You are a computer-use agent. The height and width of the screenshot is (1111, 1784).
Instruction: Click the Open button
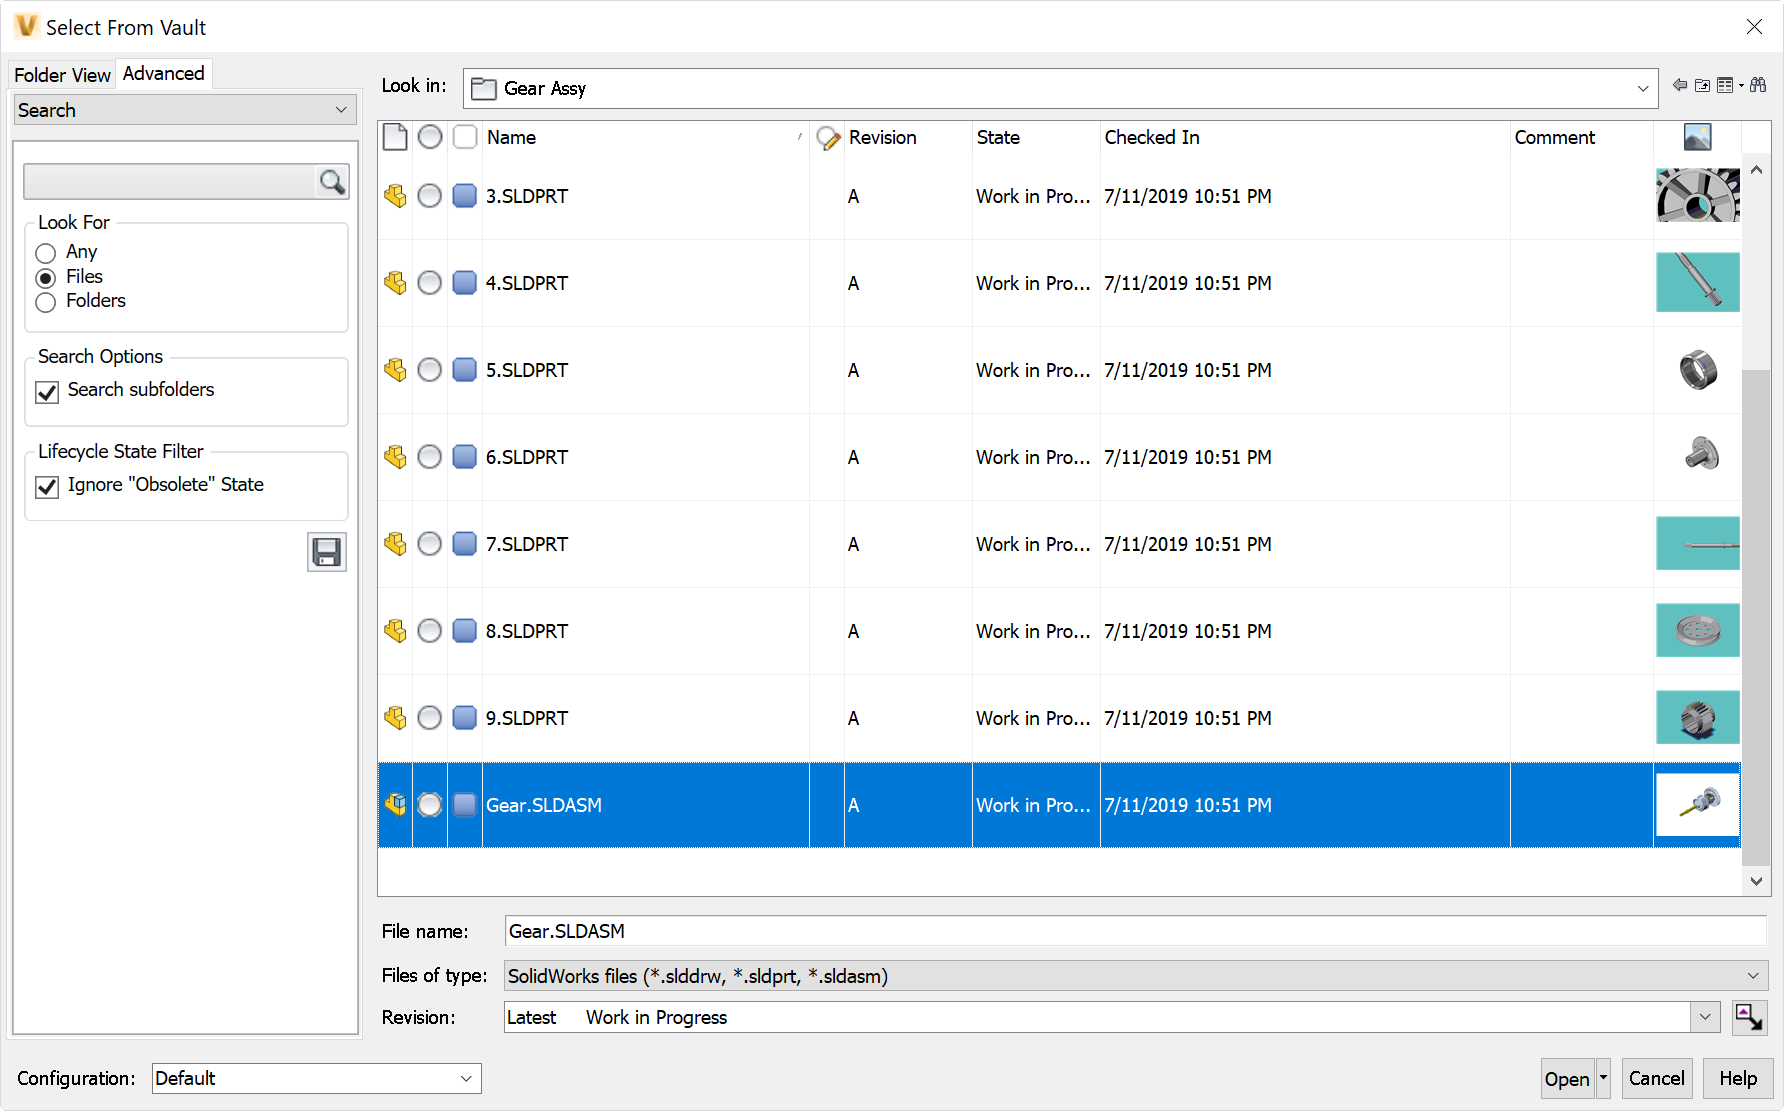(x=1567, y=1078)
